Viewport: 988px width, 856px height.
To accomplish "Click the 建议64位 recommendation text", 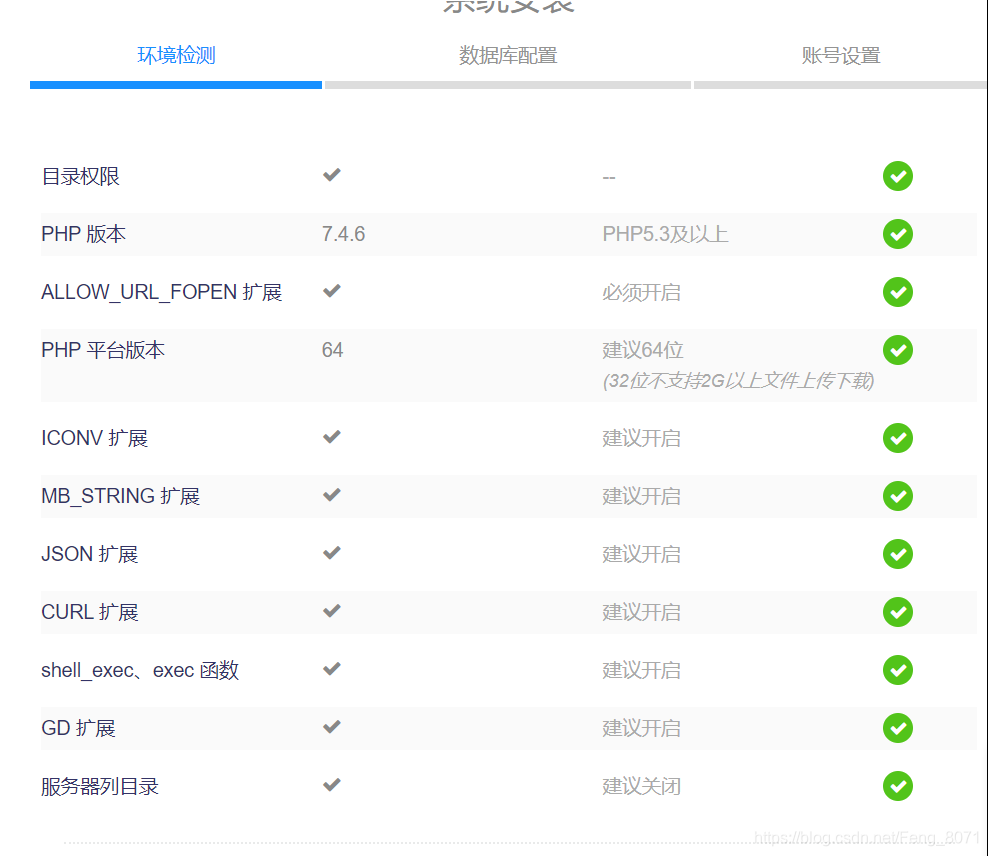I will coord(643,350).
